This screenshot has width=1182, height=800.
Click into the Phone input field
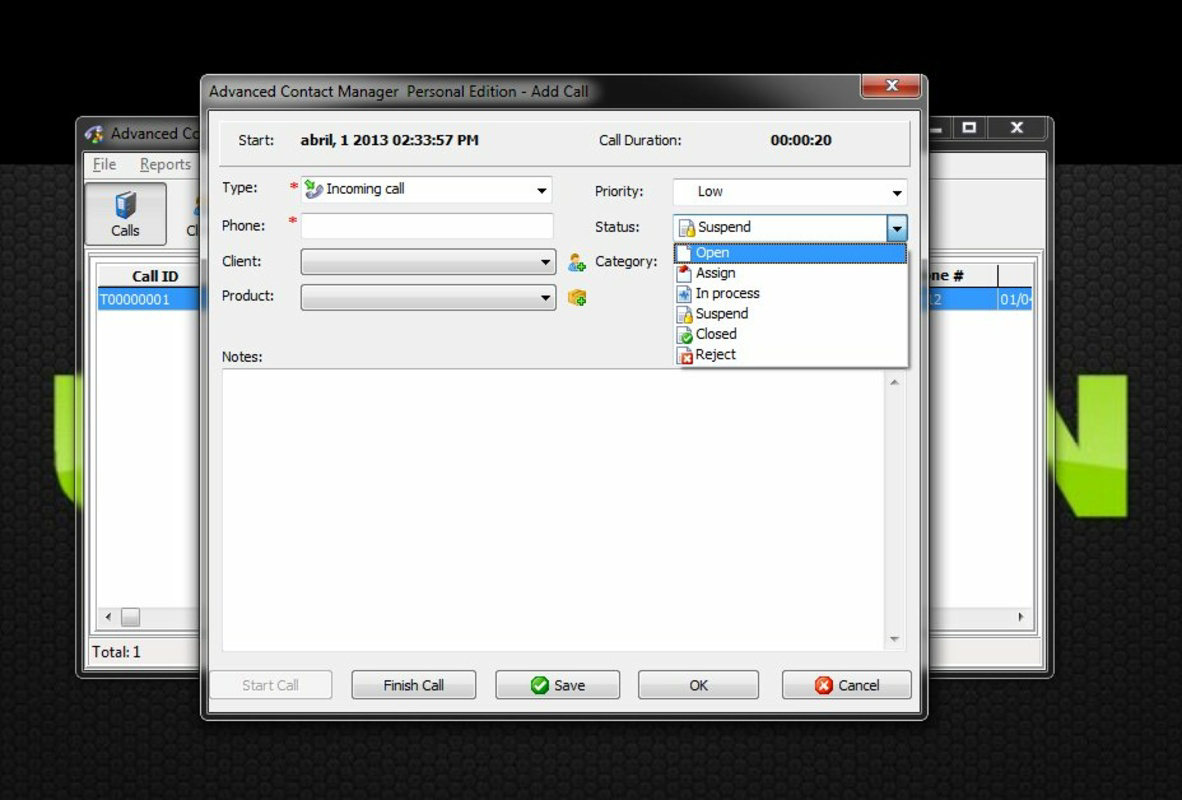click(427, 226)
